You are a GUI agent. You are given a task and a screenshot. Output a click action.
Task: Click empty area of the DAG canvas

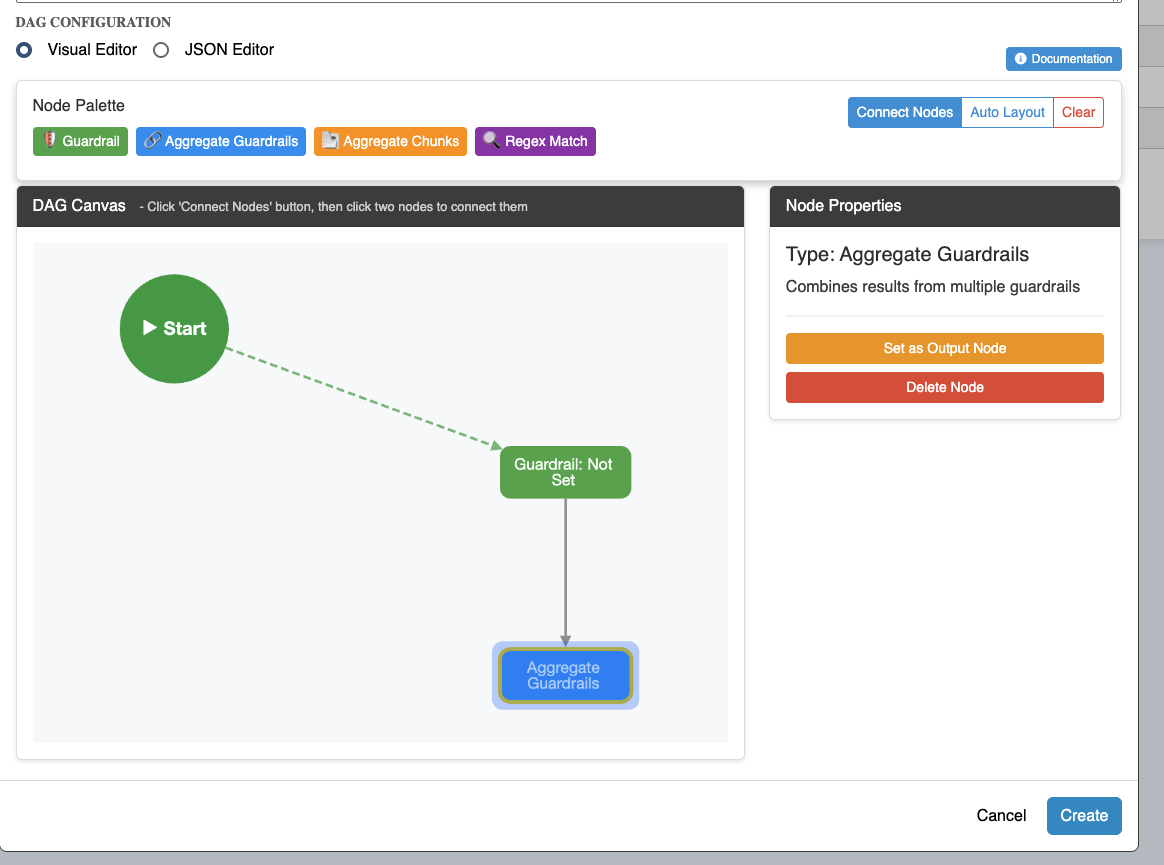tap(250, 600)
